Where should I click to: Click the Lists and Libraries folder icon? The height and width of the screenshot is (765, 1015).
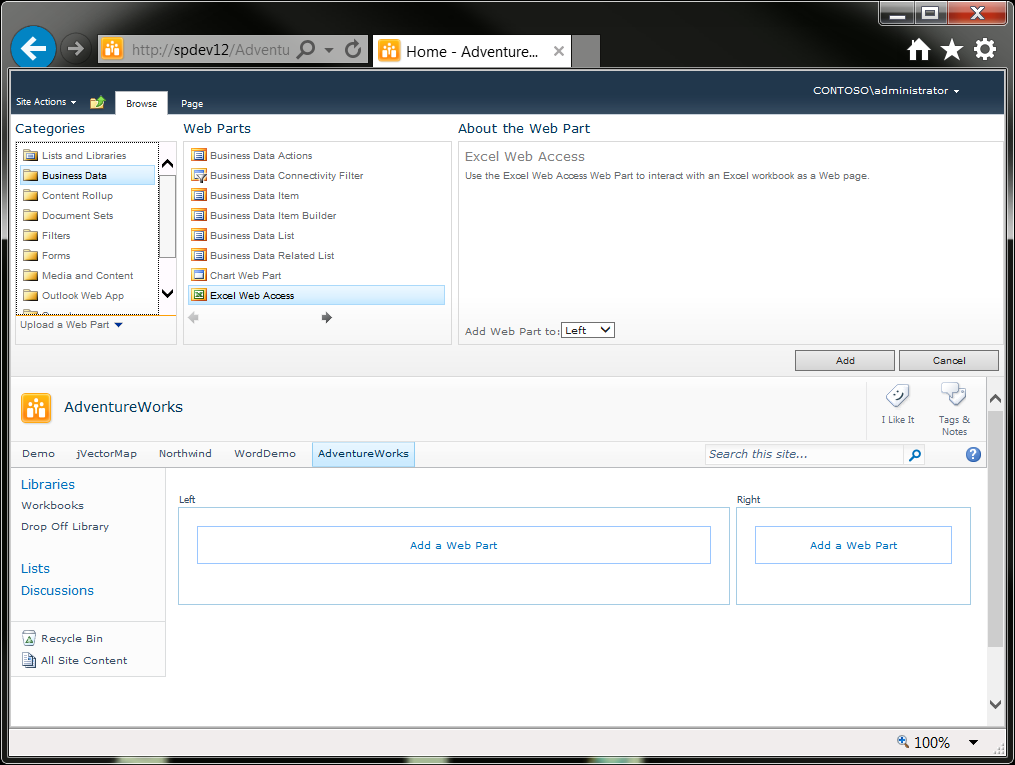point(30,155)
